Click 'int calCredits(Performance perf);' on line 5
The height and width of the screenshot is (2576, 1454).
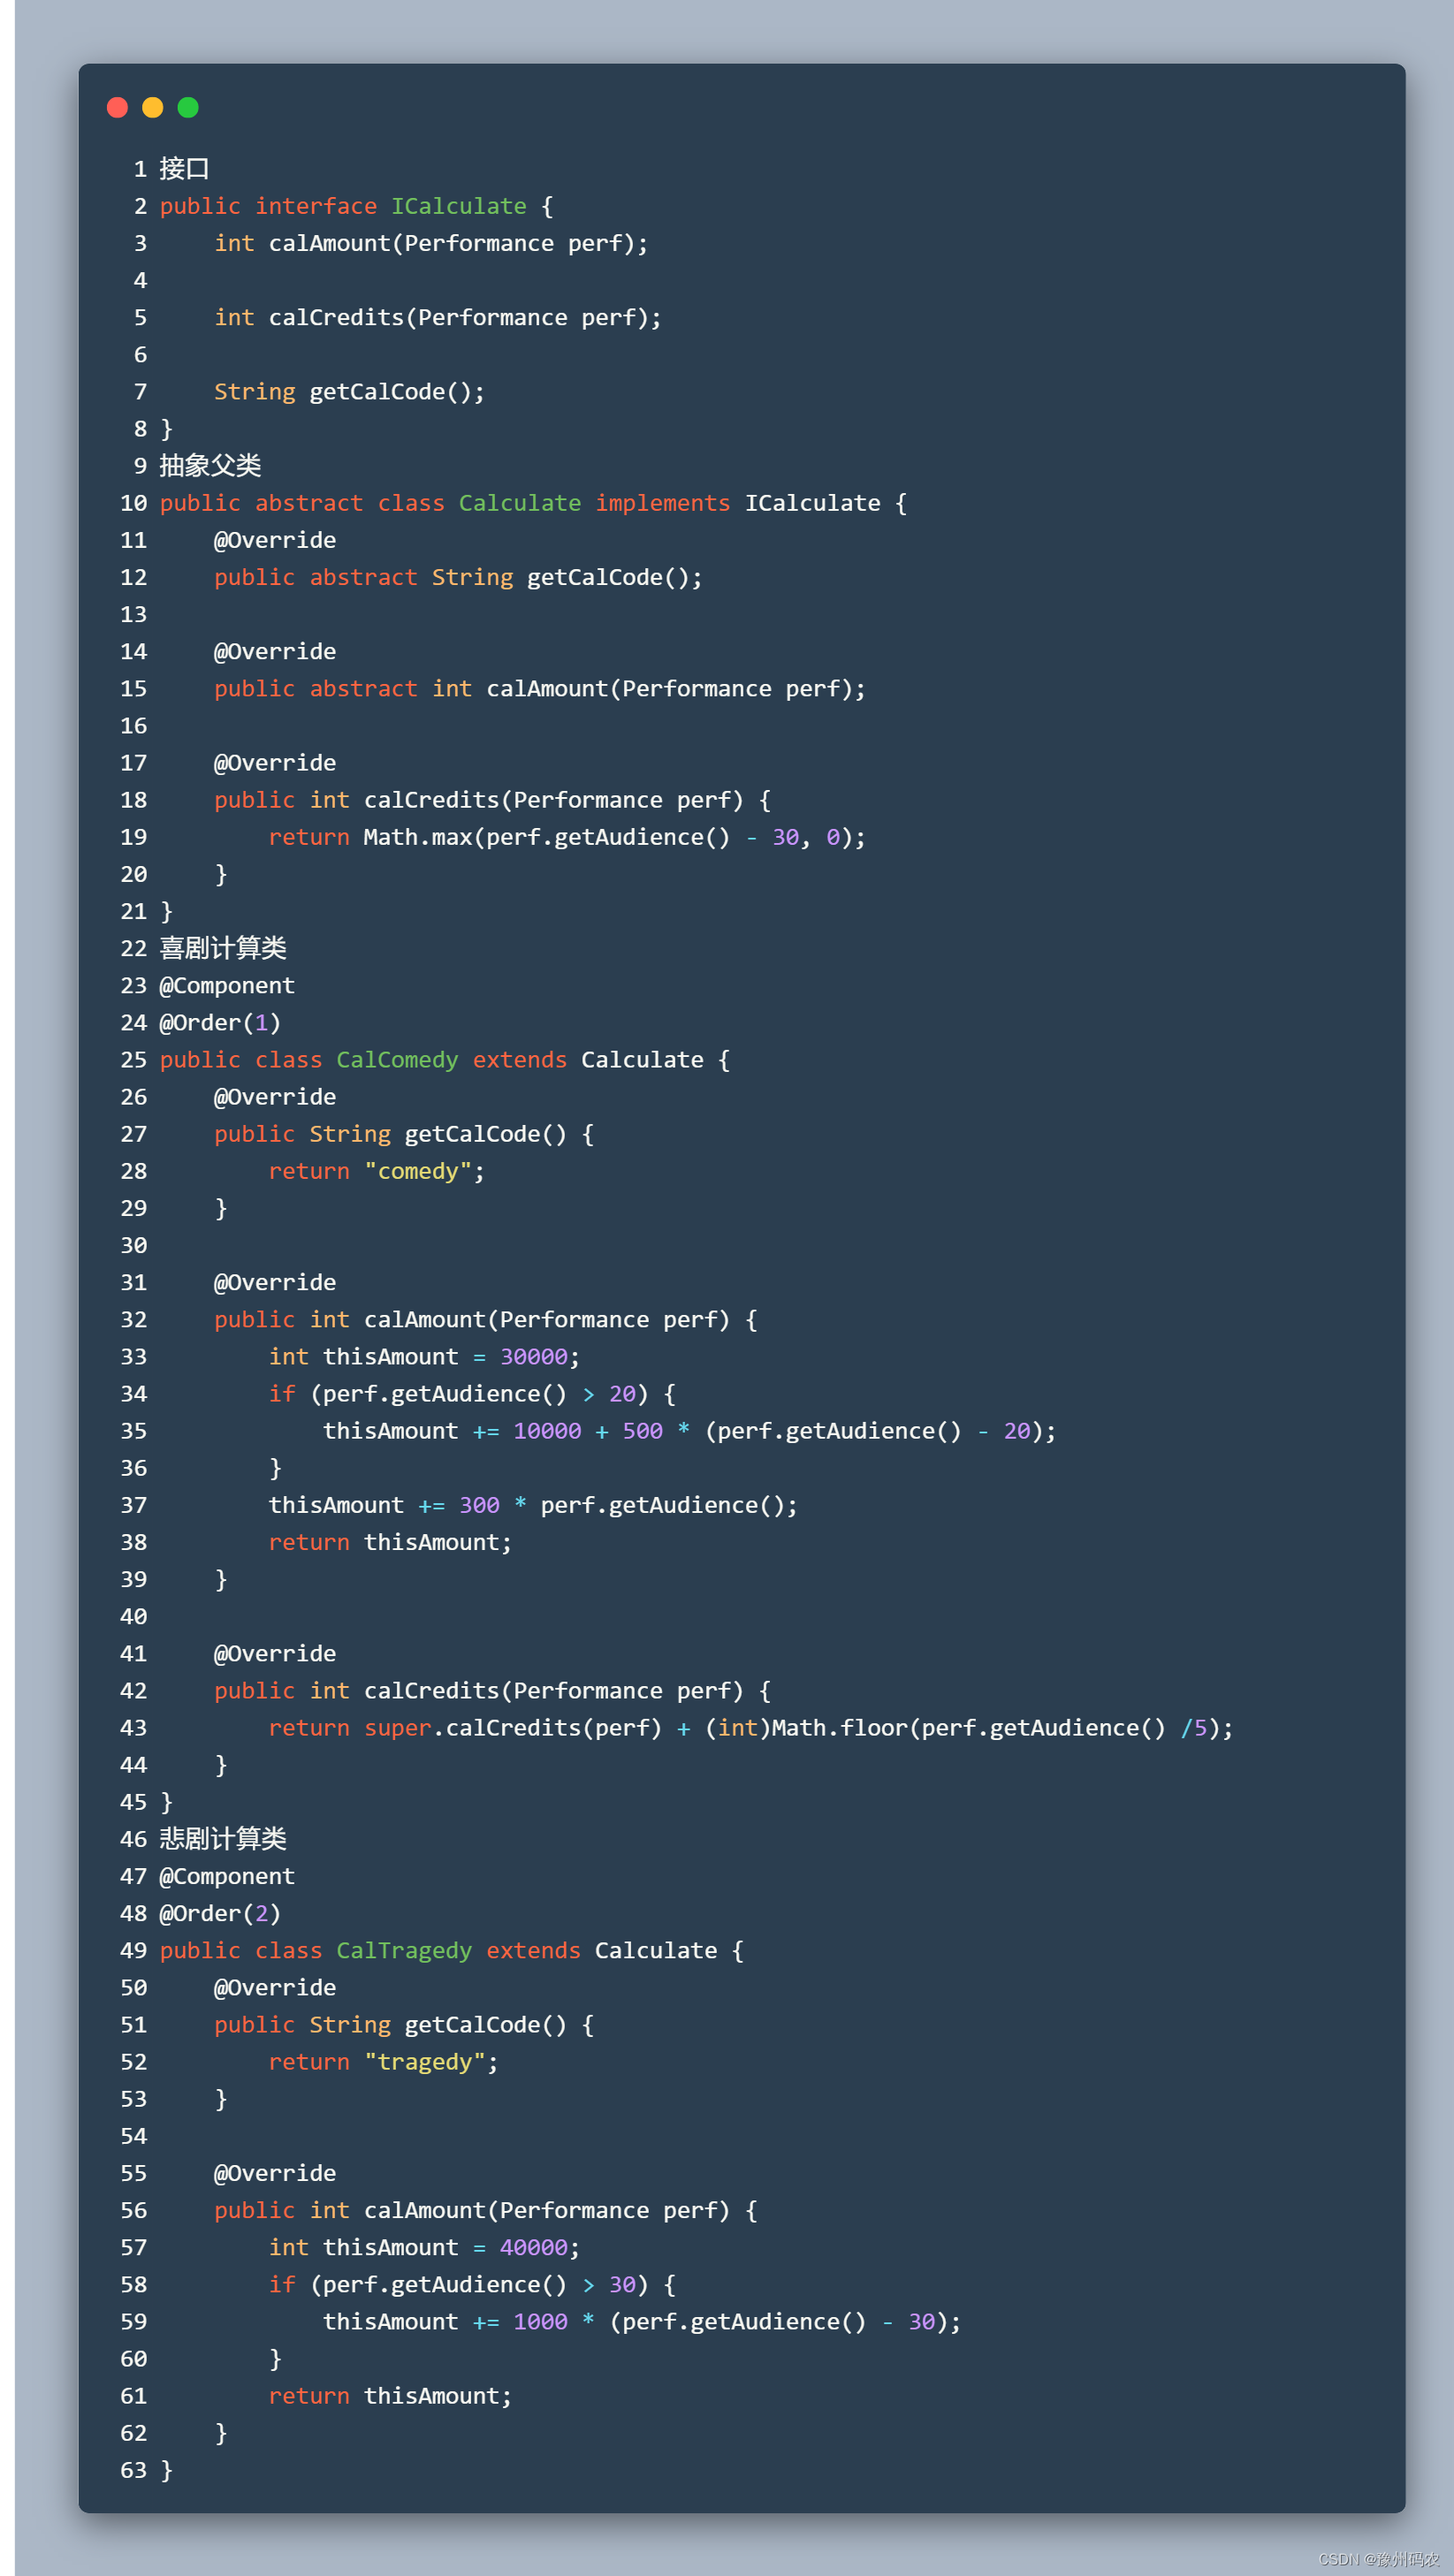(x=438, y=317)
